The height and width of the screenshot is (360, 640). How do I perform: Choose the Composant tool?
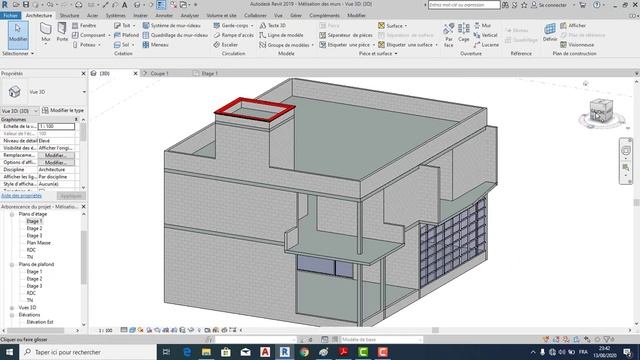tap(89, 35)
